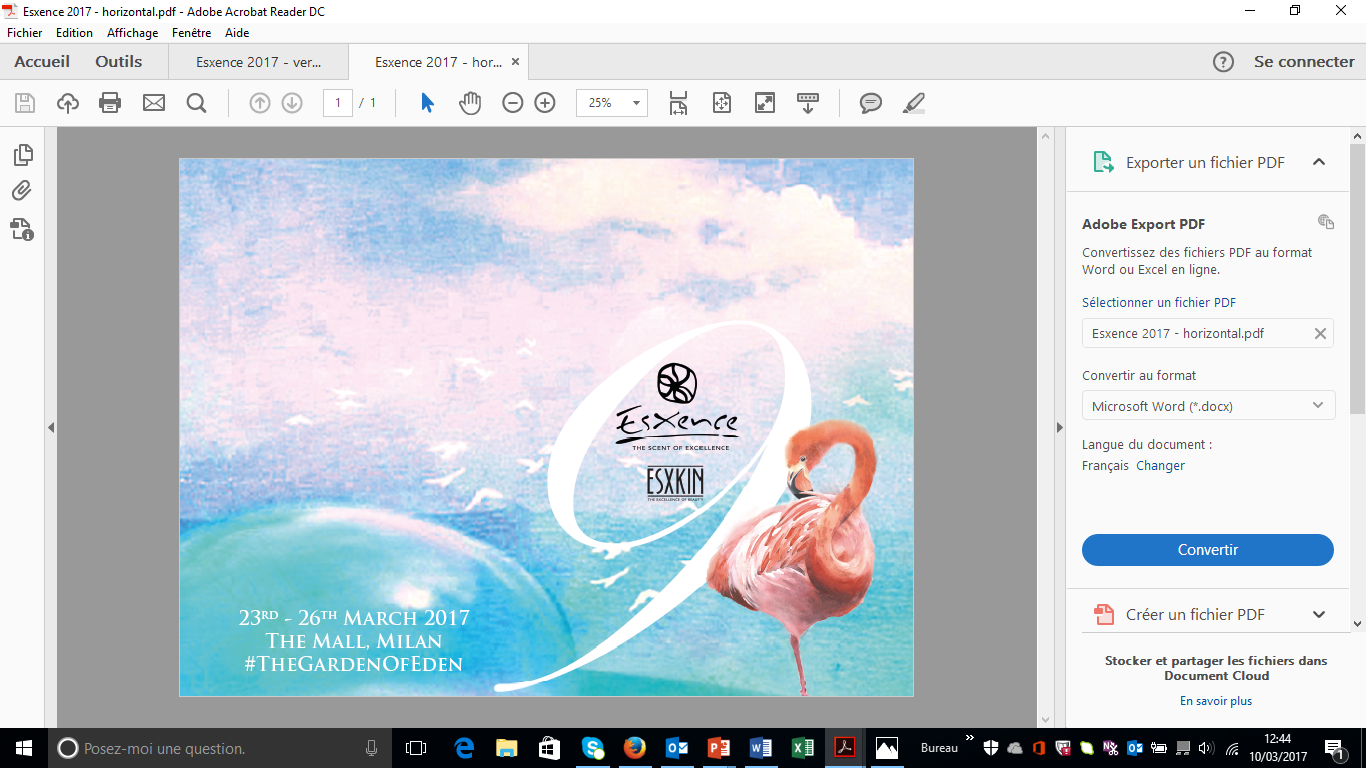Expand the Créer un fichier PDF section
The width and height of the screenshot is (1366, 768).
pos(1318,614)
